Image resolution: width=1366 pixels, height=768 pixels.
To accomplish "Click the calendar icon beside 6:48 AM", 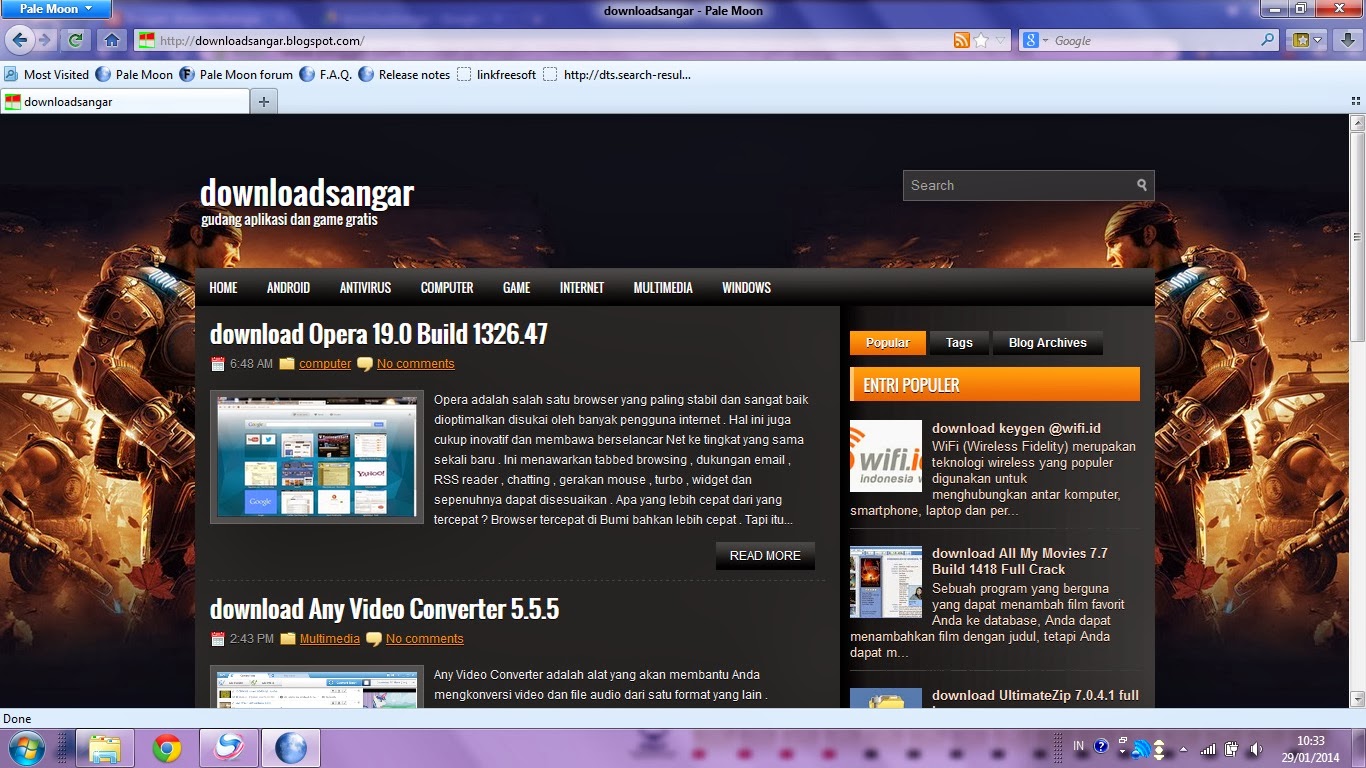I will [218, 364].
